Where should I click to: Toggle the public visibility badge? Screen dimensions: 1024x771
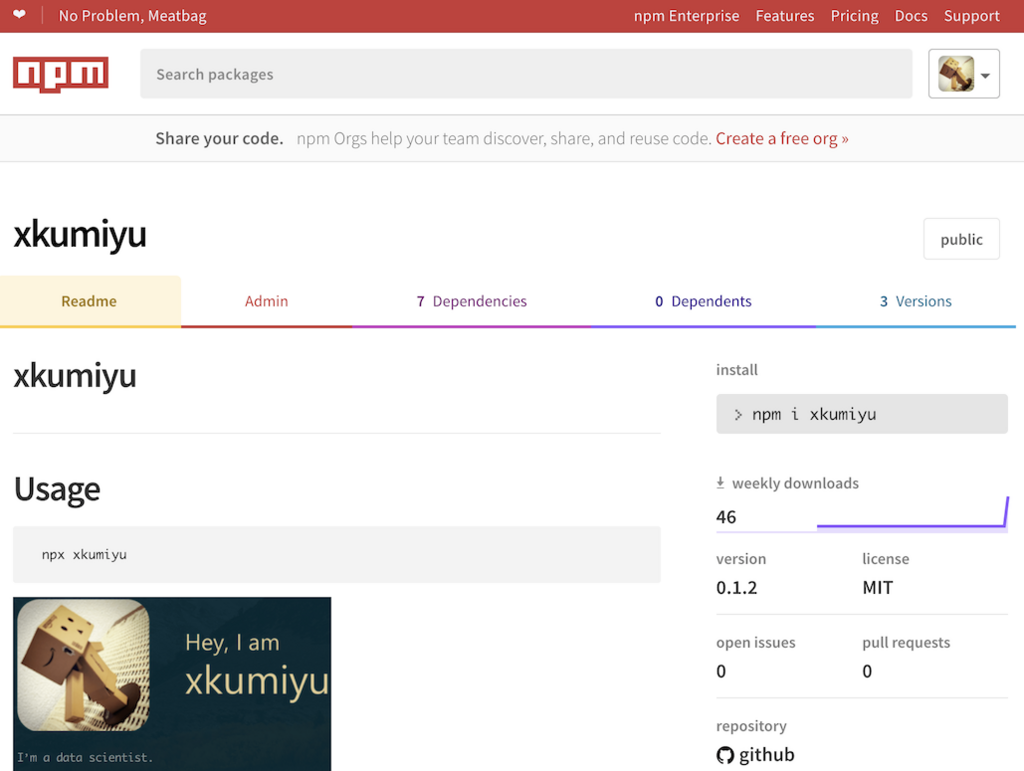tap(961, 239)
